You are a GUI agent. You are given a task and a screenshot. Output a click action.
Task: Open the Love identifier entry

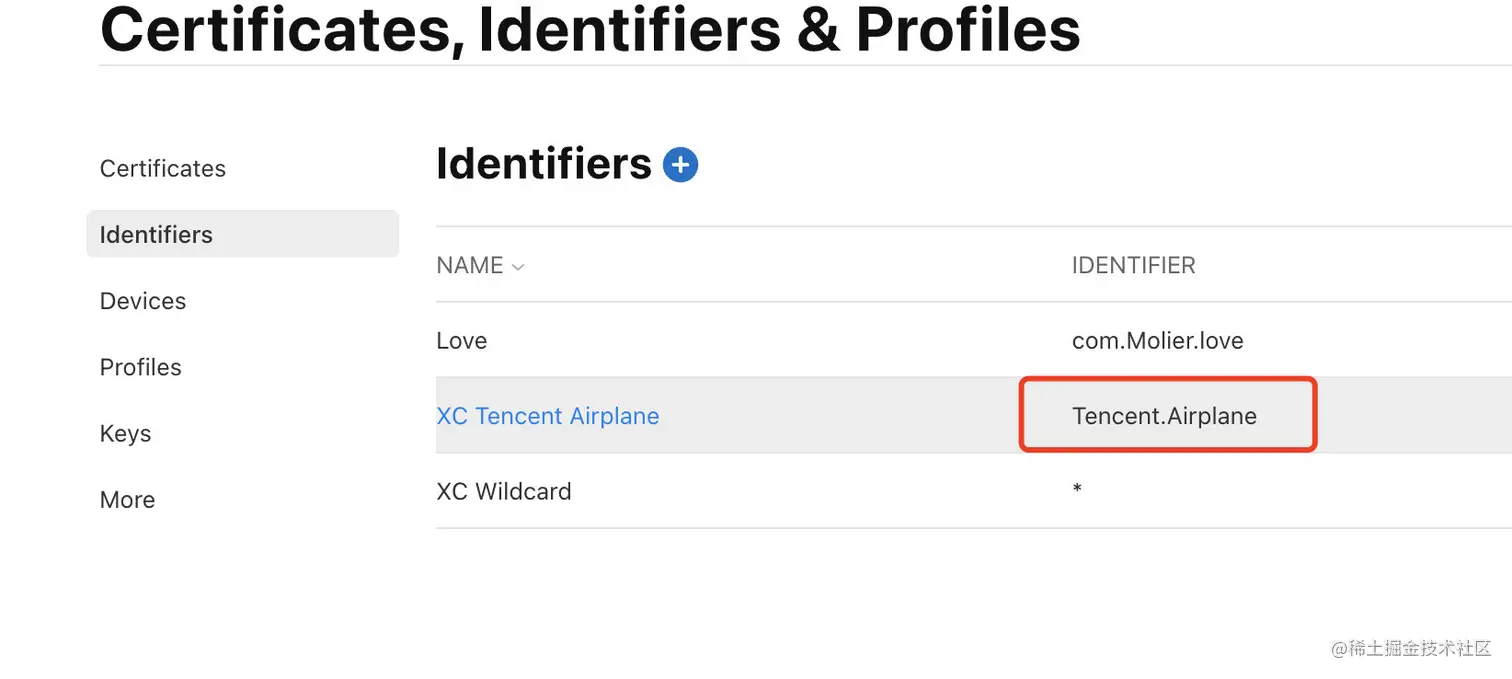pos(462,341)
